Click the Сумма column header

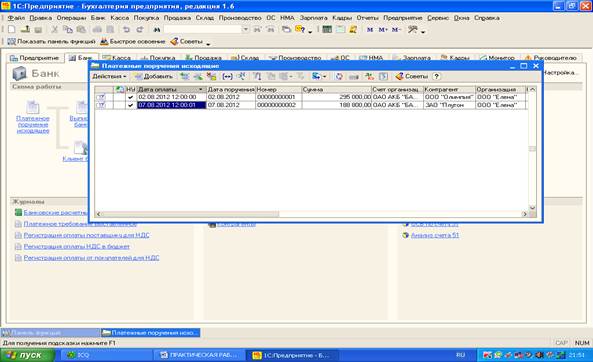(x=337, y=90)
